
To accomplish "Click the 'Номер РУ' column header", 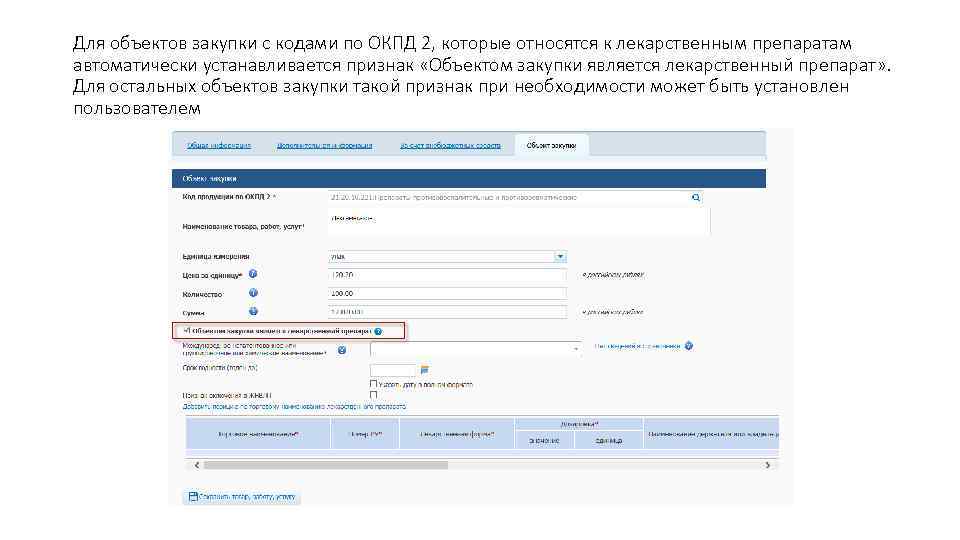I will click(x=366, y=434).
